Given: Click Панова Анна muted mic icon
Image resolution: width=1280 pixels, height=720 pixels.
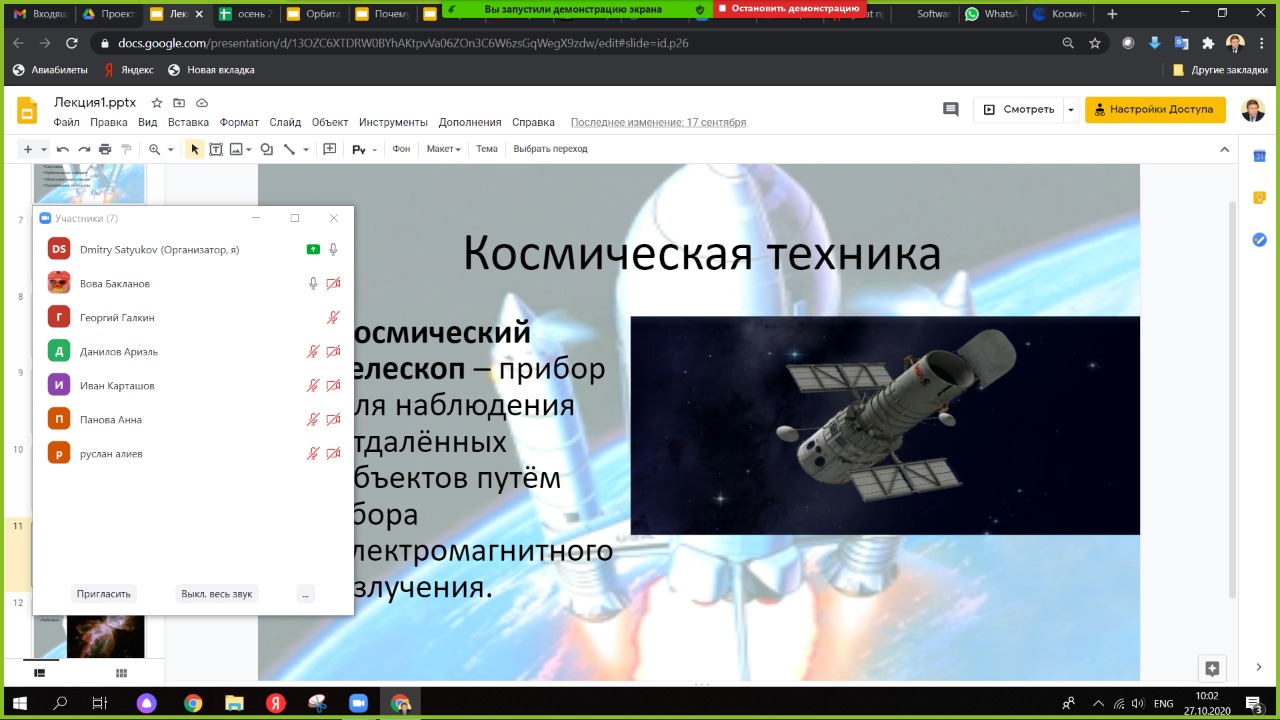Looking at the screenshot, I should tap(313, 419).
